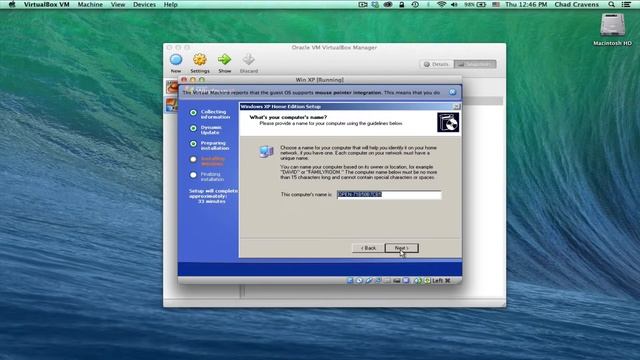Open Spotlight search magnifier
This screenshot has width=640, height=360.
[611, 4]
